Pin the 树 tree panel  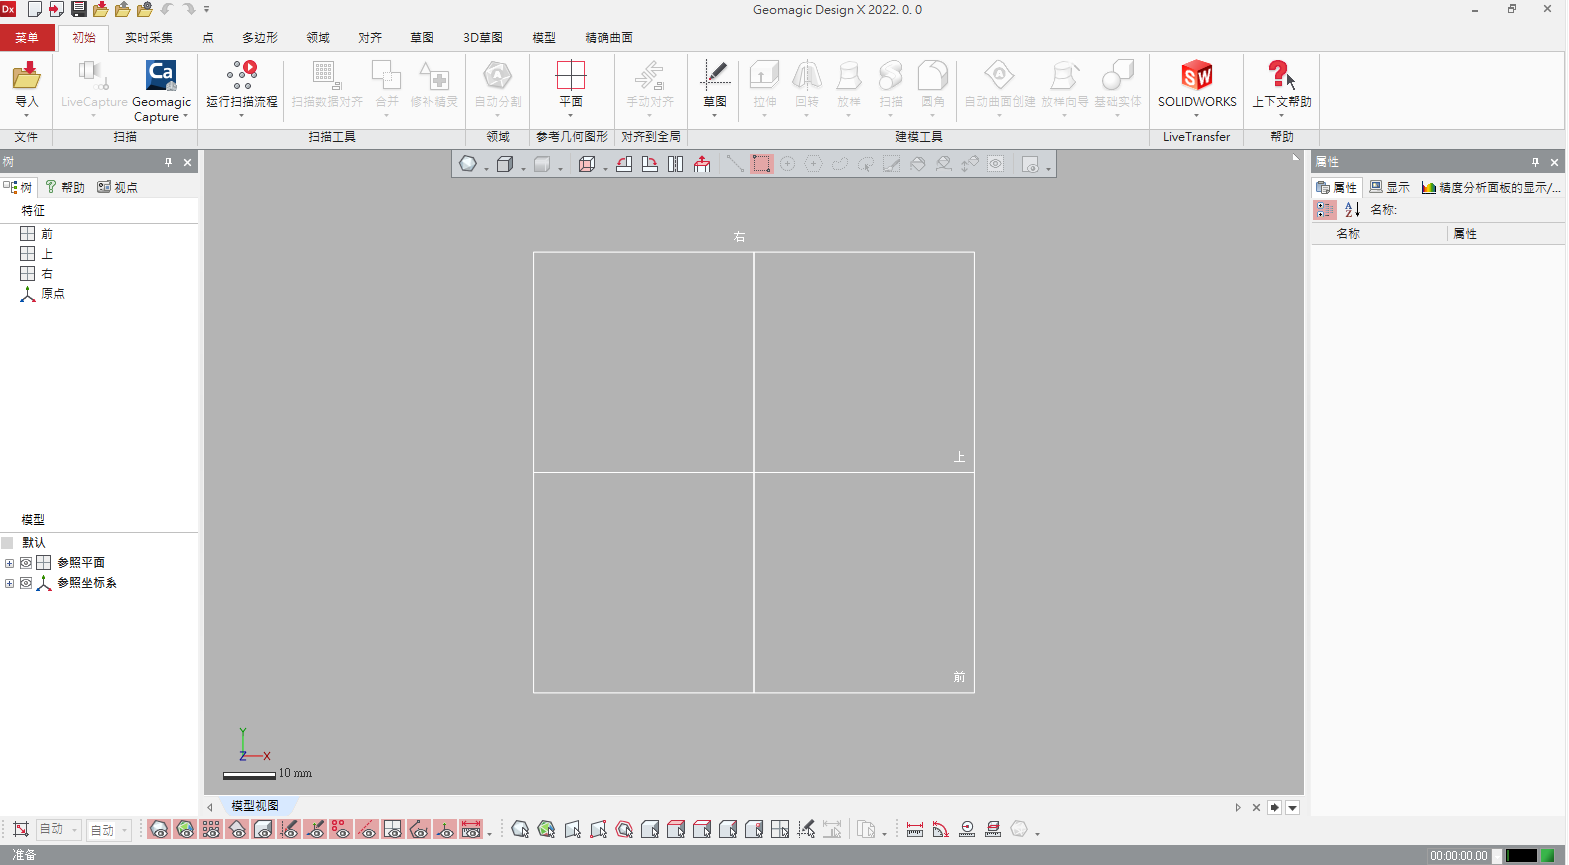[x=168, y=162]
